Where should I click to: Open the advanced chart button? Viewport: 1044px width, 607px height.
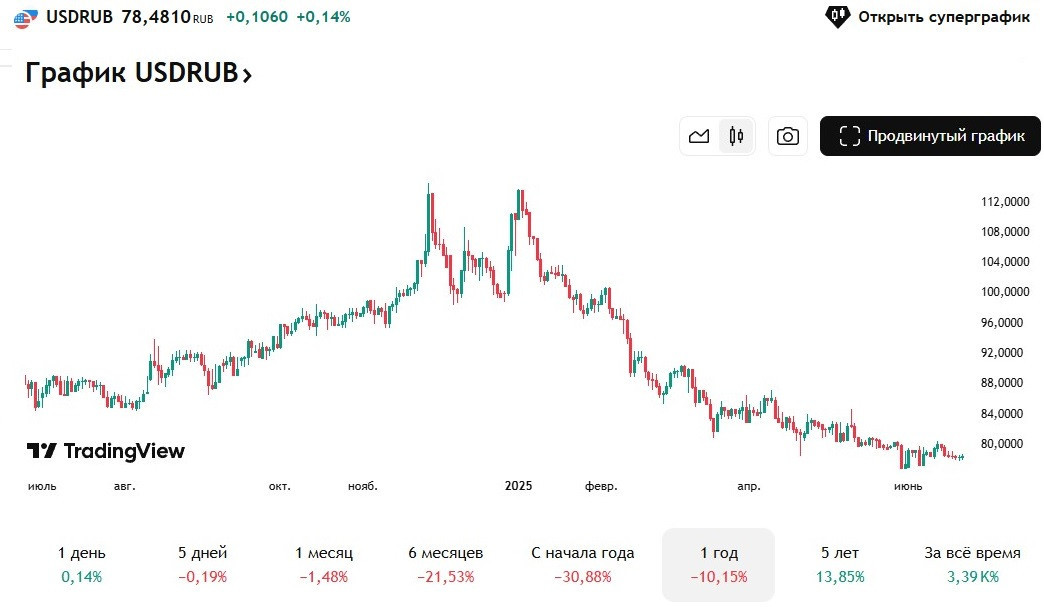pyautogui.click(x=930, y=137)
